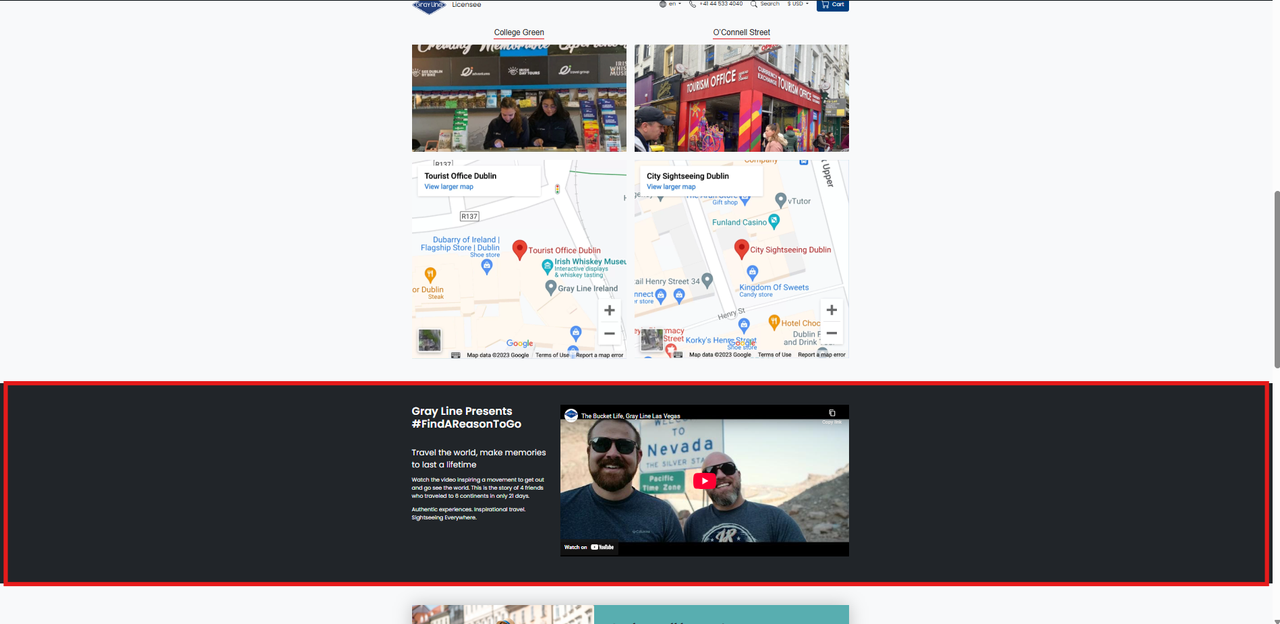1280x624 pixels.
Task: View larger map for Tourist Office Dublin
Action: click(449, 187)
